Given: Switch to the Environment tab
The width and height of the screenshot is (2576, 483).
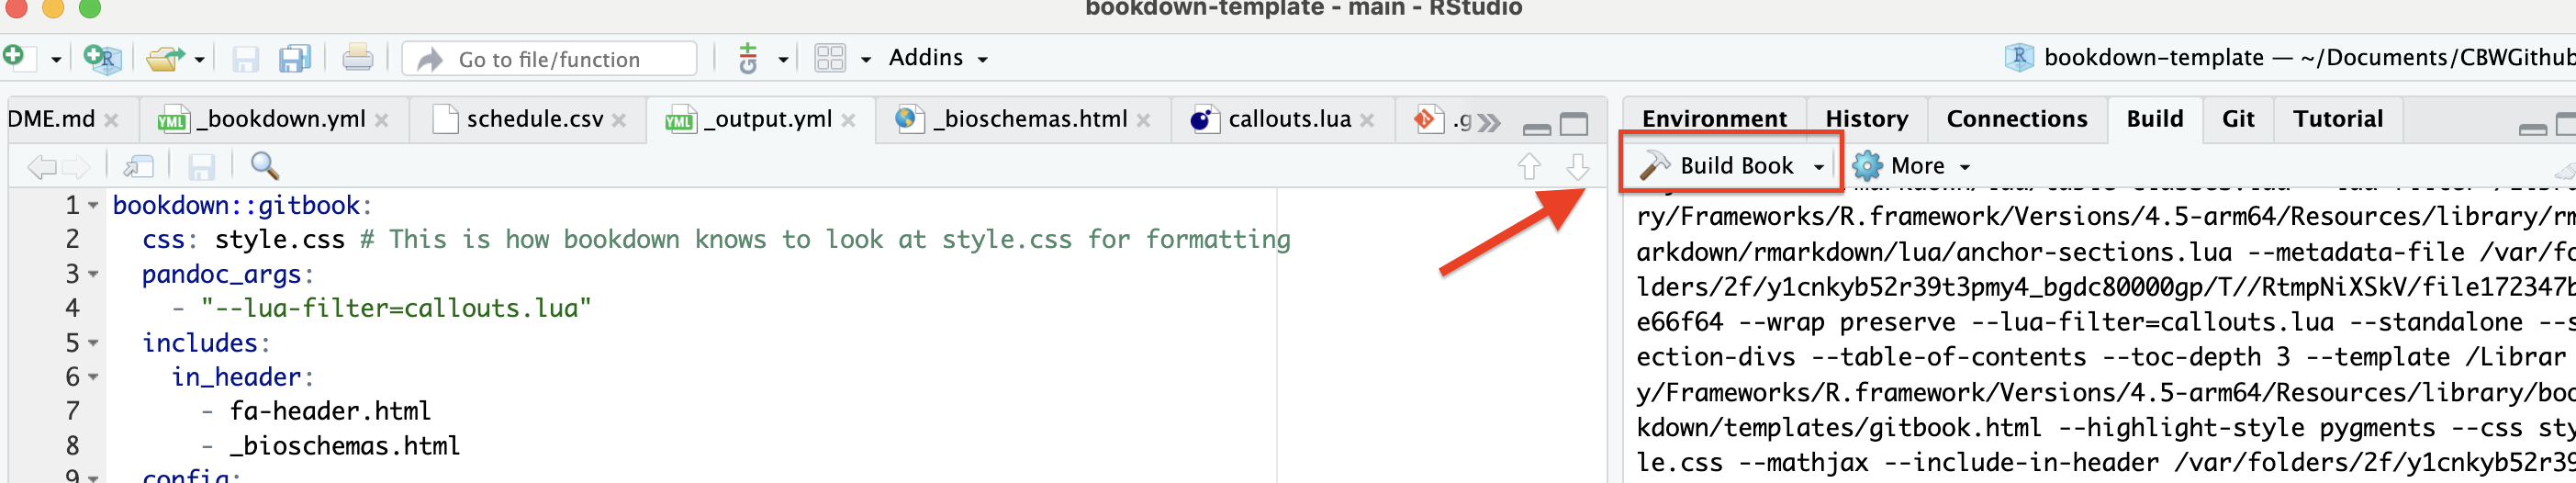Looking at the screenshot, I should pyautogui.click(x=1713, y=119).
